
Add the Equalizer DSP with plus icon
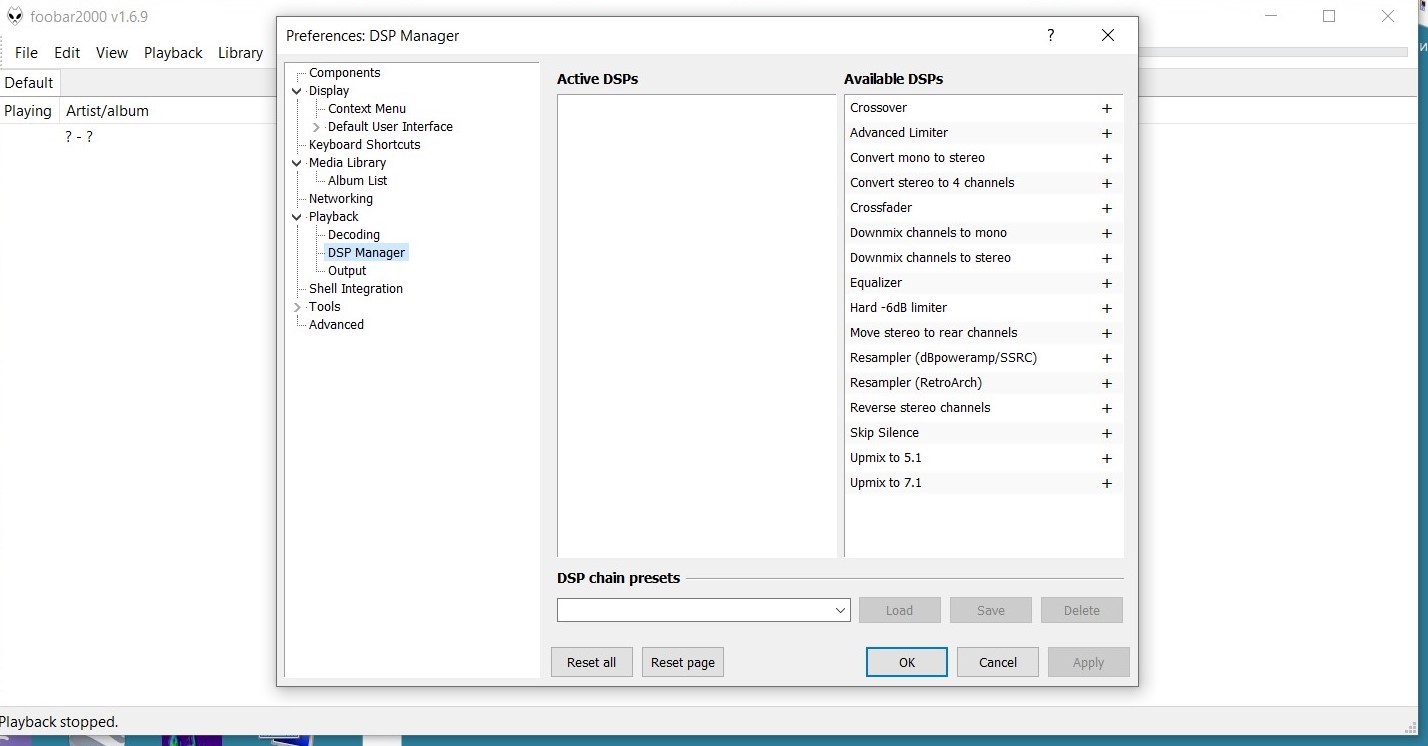pyautogui.click(x=1107, y=283)
